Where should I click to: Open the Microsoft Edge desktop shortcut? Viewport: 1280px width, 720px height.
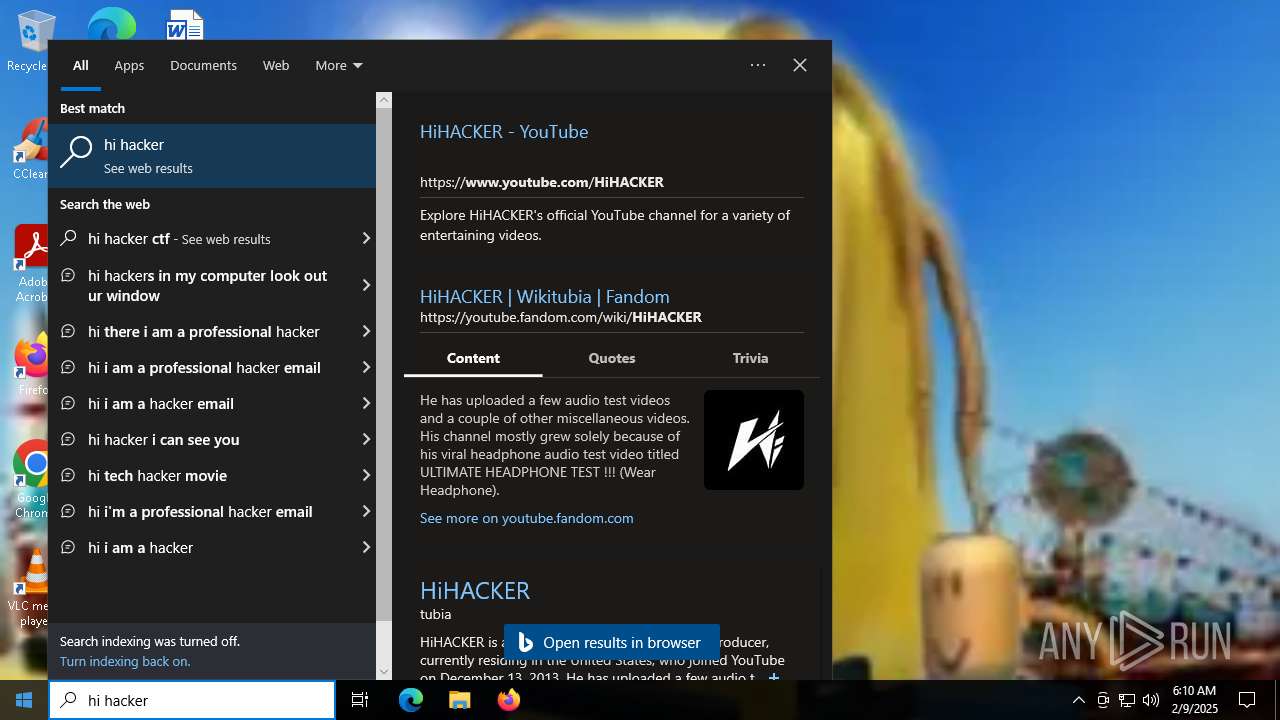point(111,23)
